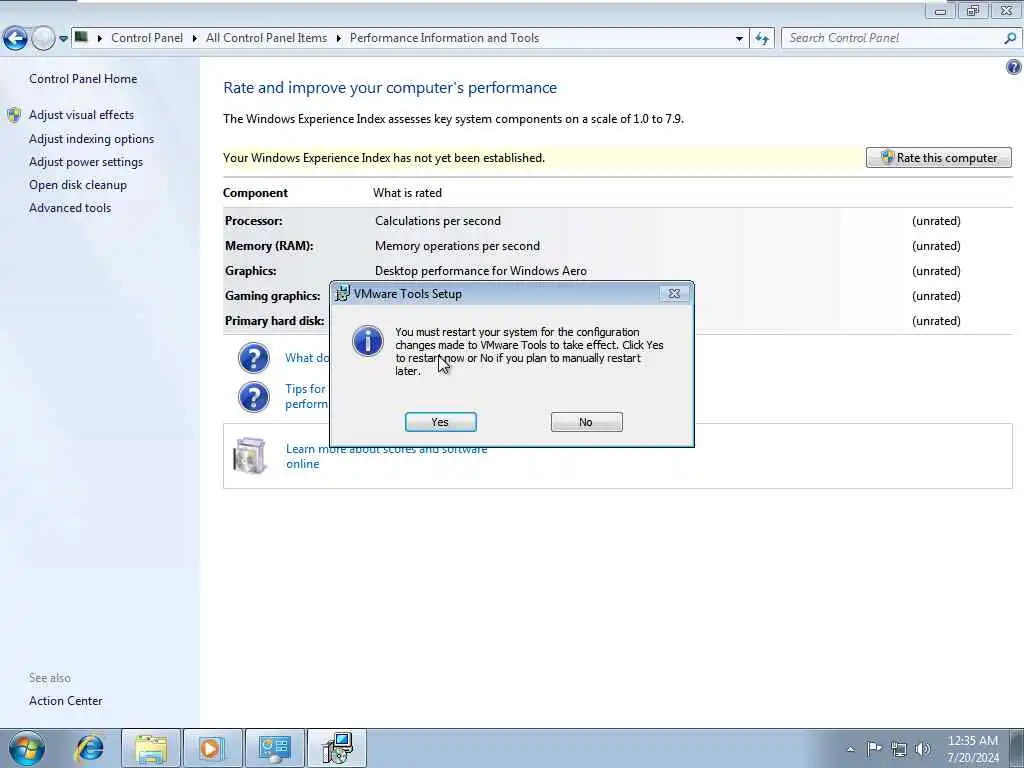Click the network tray icon
This screenshot has width=1024, height=768.
(899, 749)
